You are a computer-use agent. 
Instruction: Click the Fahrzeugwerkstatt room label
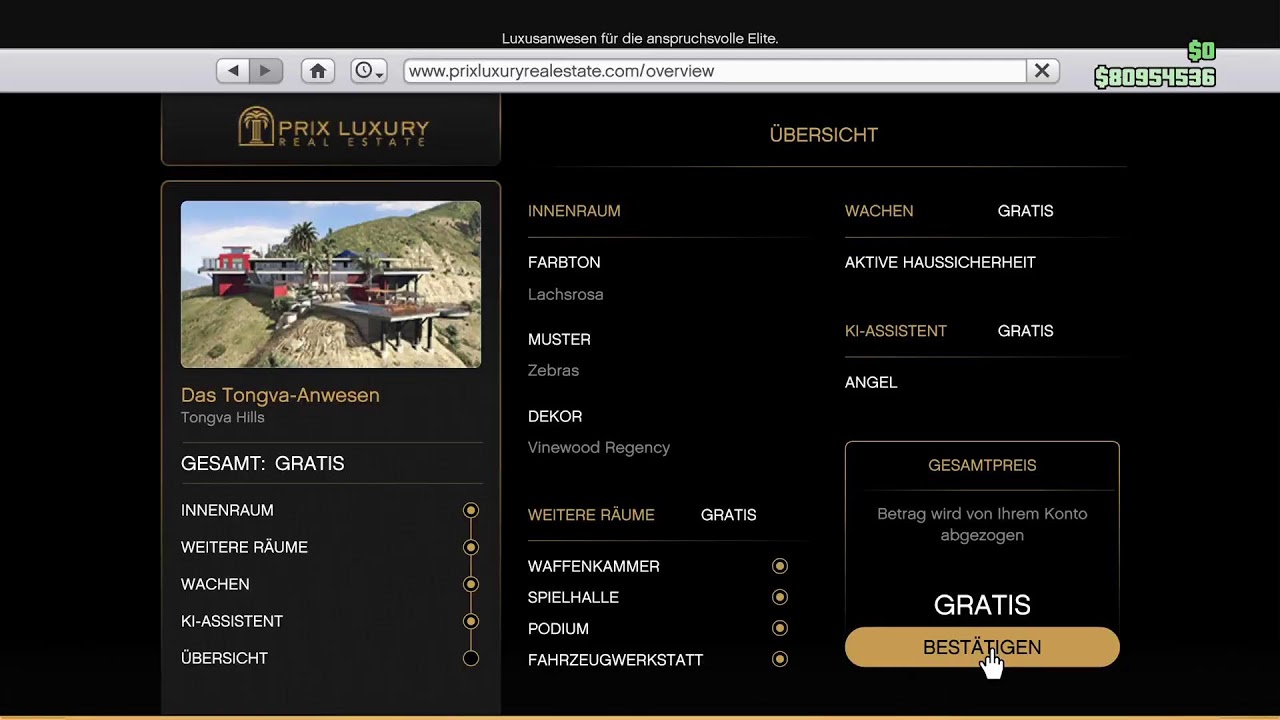(616, 659)
